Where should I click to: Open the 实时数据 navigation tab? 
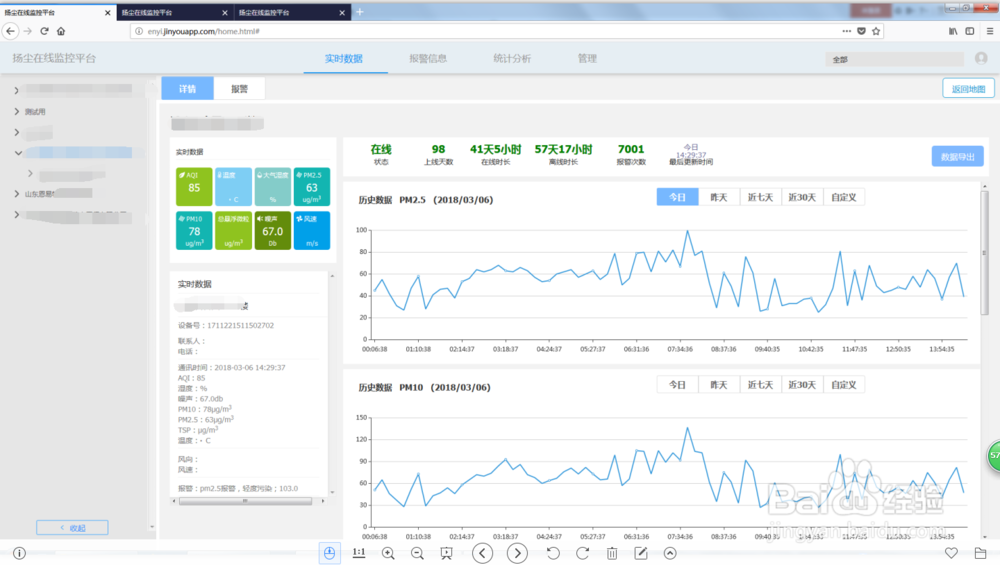[344, 59]
